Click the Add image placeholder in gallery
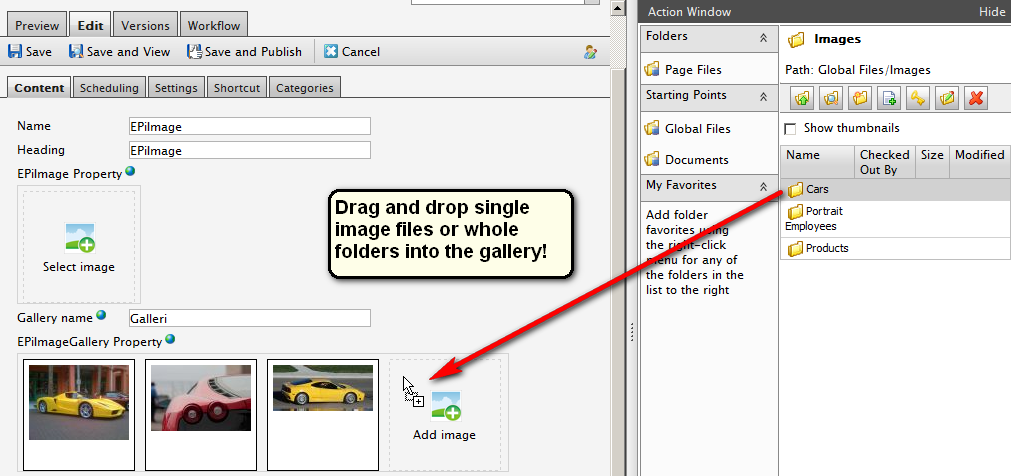The width and height of the screenshot is (1011, 476). tap(444, 413)
